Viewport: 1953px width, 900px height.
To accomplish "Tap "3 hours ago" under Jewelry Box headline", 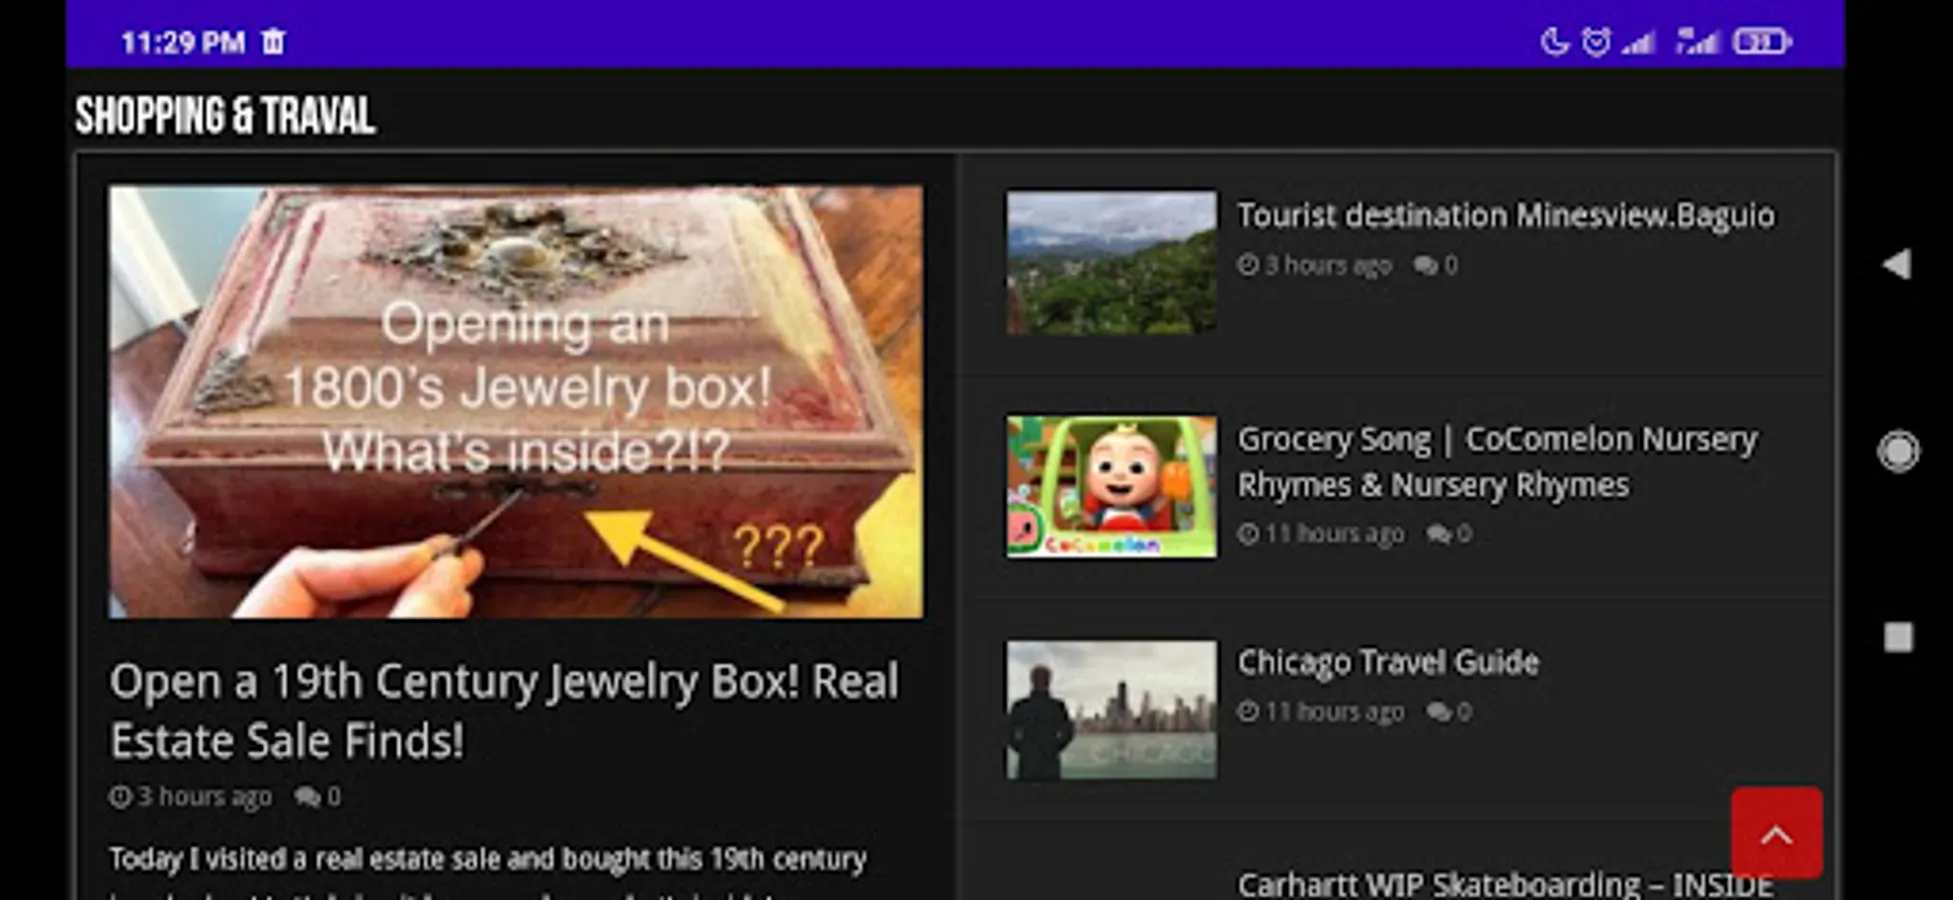I will click(191, 797).
